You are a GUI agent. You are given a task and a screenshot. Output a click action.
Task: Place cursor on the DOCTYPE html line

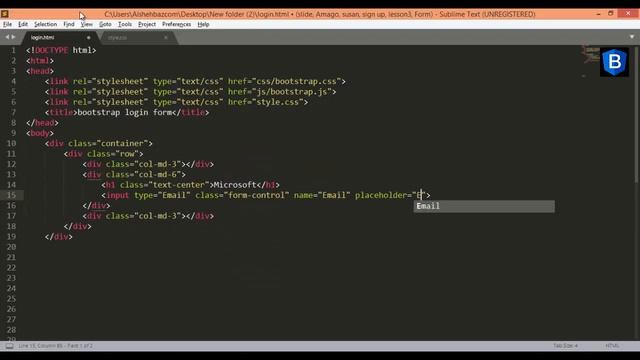click(61, 50)
